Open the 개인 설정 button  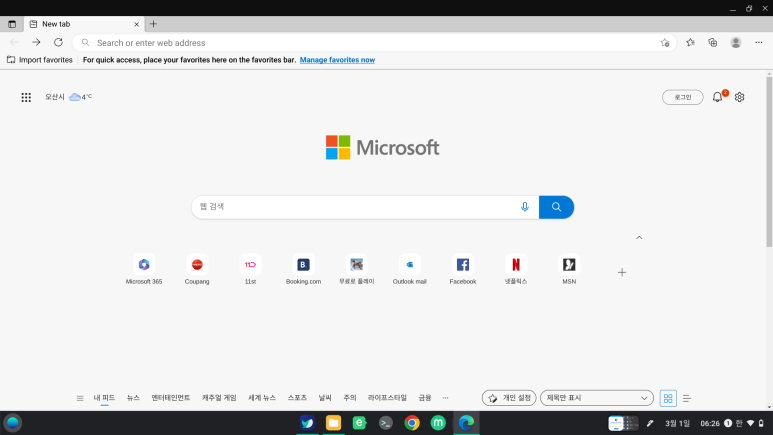coord(509,398)
